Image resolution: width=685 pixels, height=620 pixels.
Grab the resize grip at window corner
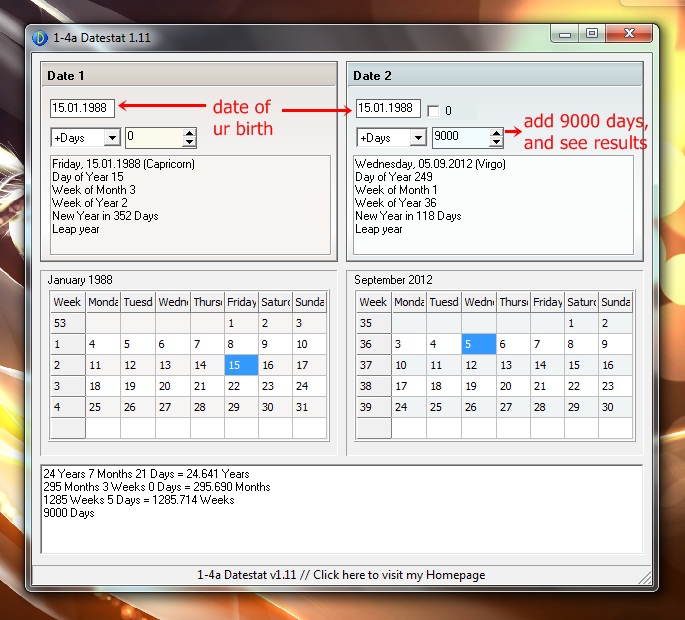tap(645, 578)
